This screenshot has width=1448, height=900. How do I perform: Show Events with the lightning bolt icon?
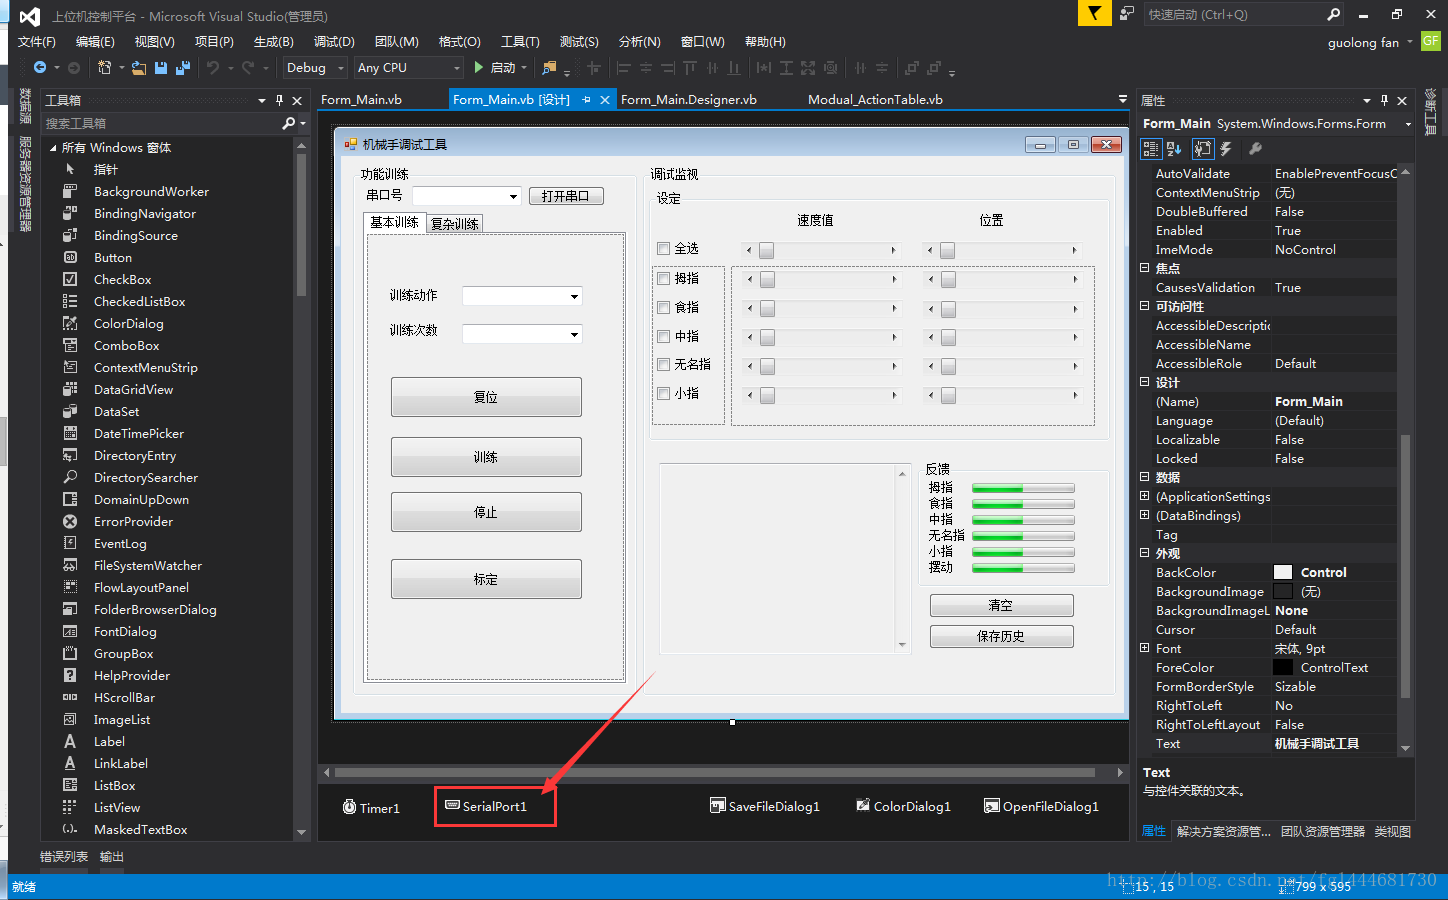pos(1226,148)
